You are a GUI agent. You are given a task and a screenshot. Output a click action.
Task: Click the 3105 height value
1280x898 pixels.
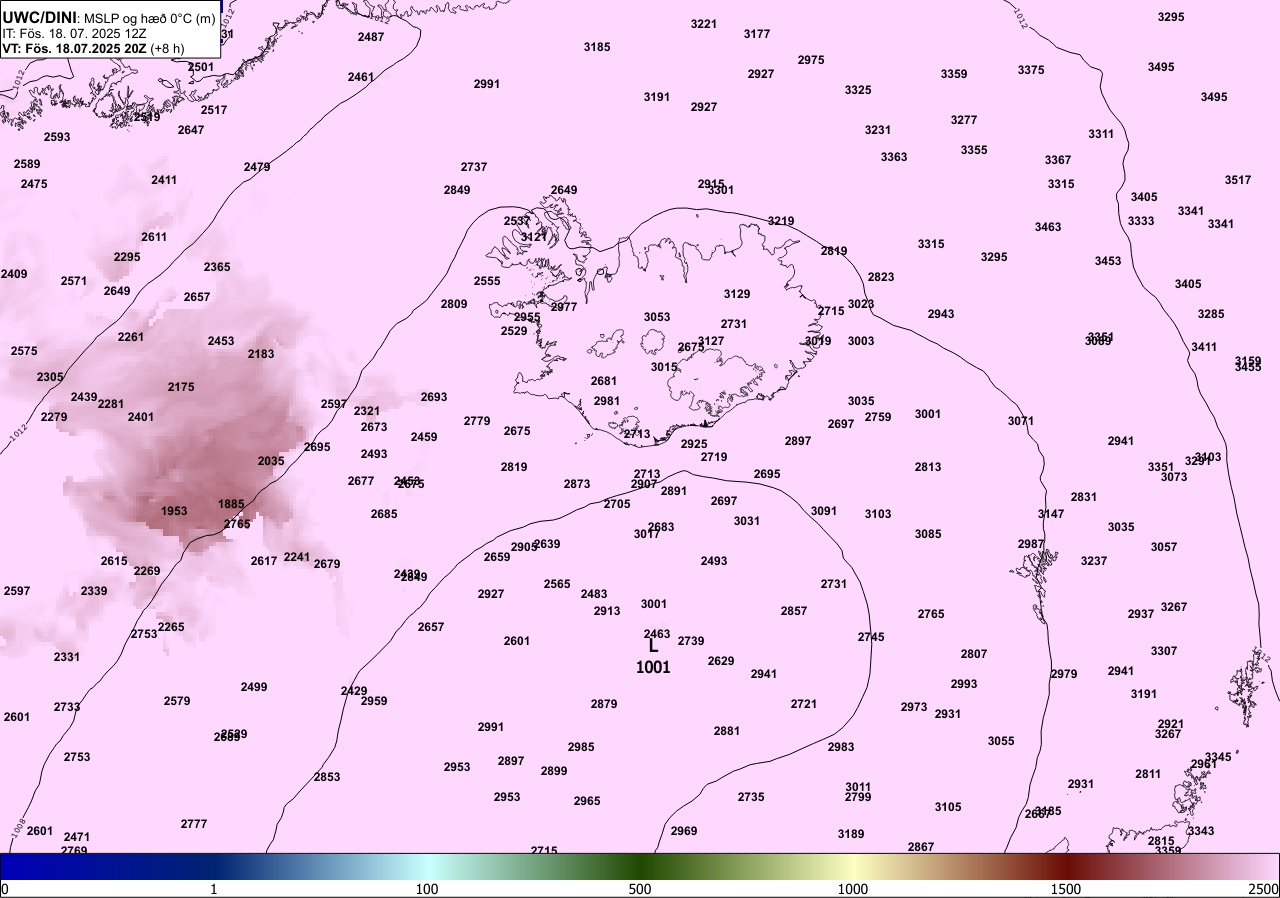pyautogui.click(x=948, y=807)
